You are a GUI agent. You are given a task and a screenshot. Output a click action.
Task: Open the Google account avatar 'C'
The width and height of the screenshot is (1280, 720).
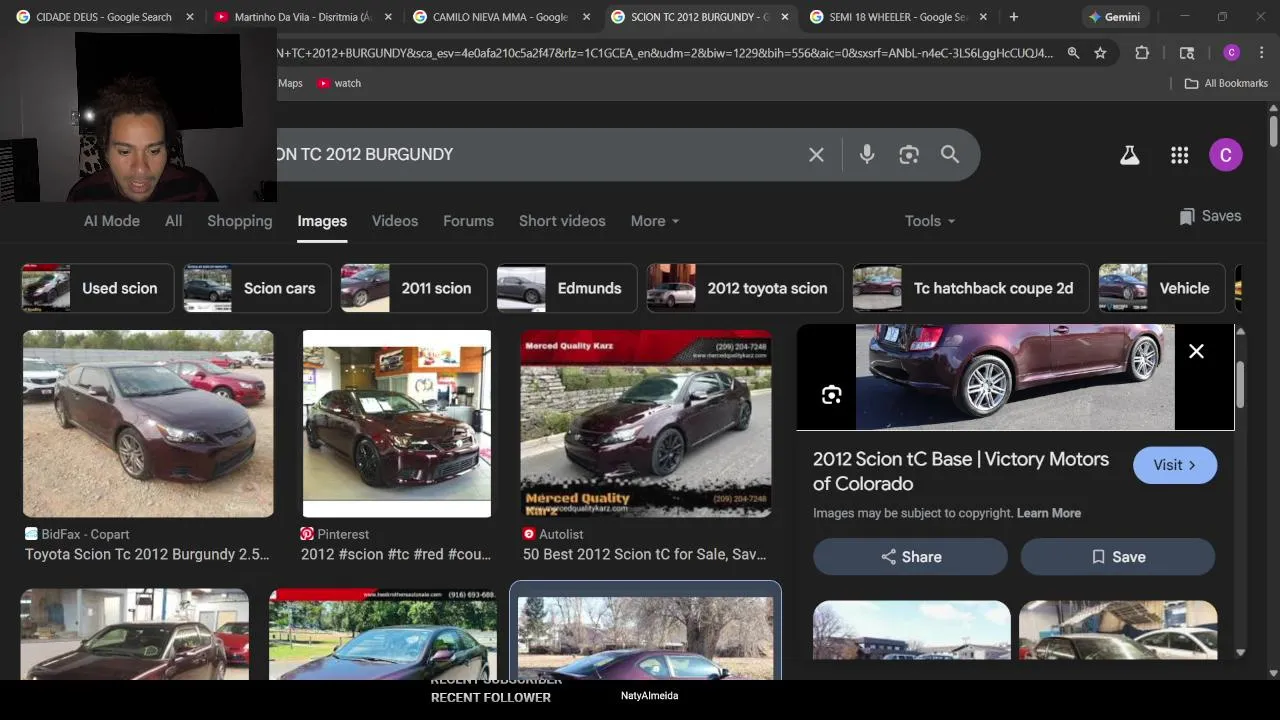click(x=1226, y=155)
